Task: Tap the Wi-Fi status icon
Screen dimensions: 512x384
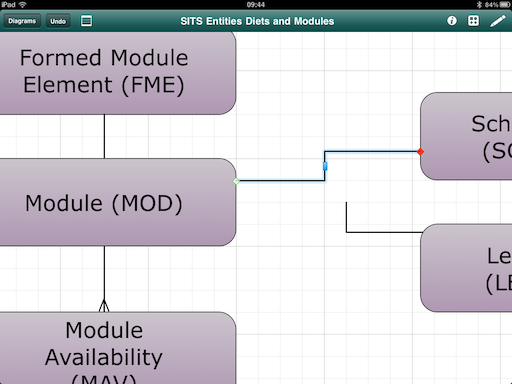Action: (23, 4)
